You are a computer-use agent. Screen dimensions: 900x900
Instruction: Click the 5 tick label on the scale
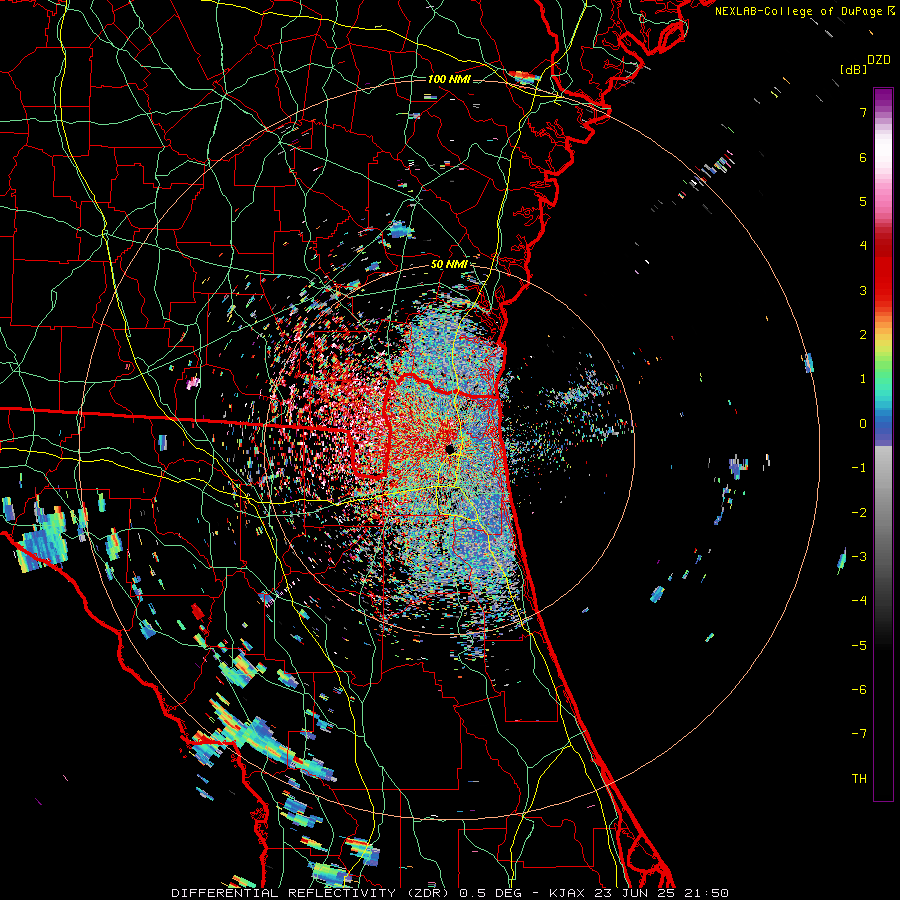[863, 201]
